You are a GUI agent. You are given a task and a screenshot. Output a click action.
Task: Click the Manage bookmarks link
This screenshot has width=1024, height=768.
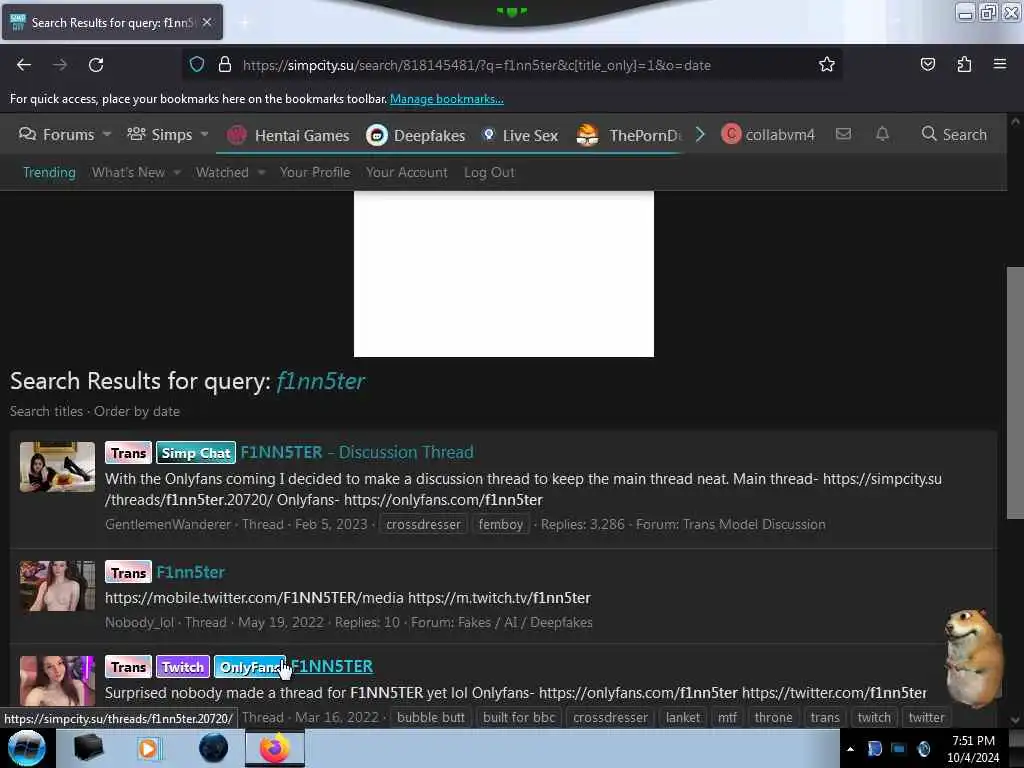pos(447,99)
